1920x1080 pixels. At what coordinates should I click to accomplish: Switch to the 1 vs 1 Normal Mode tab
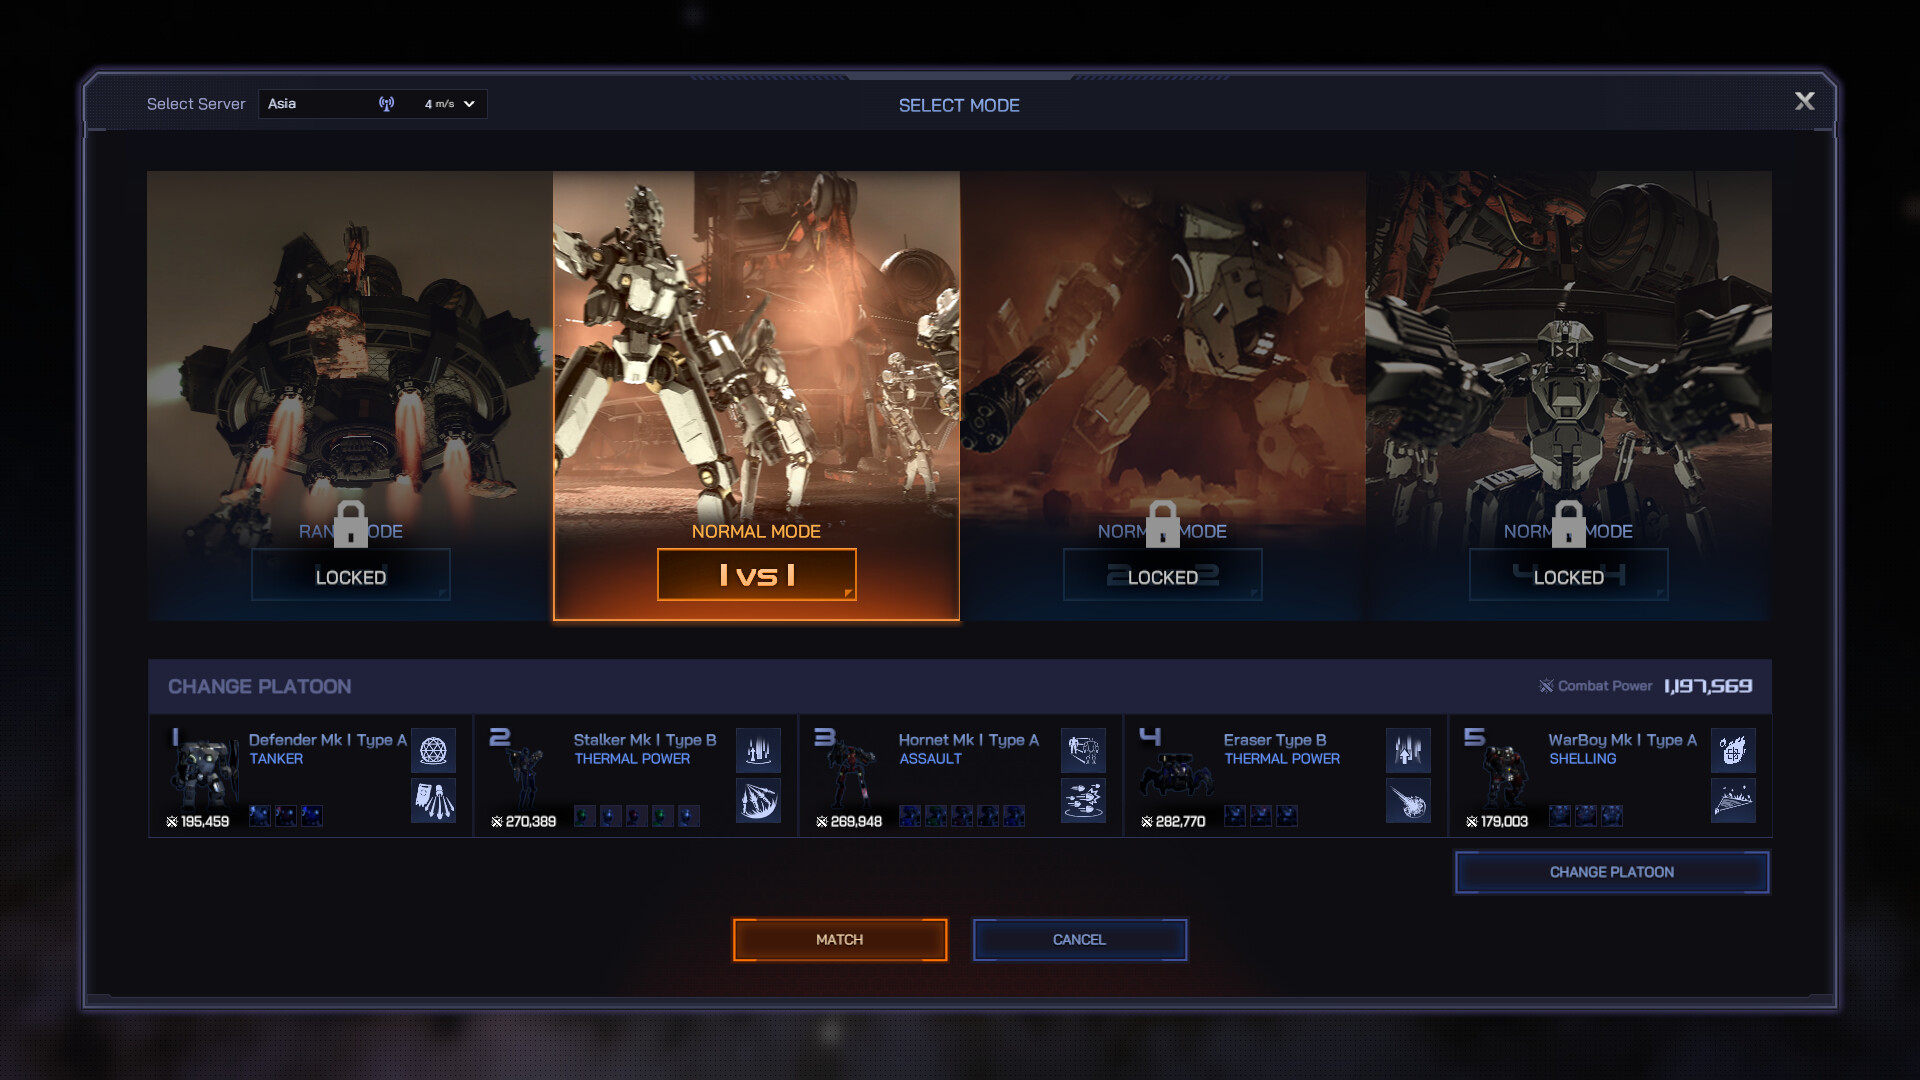[x=757, y=395]
